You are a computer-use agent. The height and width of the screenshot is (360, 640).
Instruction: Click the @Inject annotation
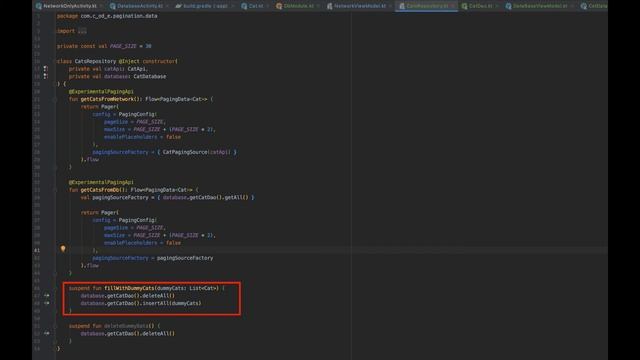click(x=129, y=61)
